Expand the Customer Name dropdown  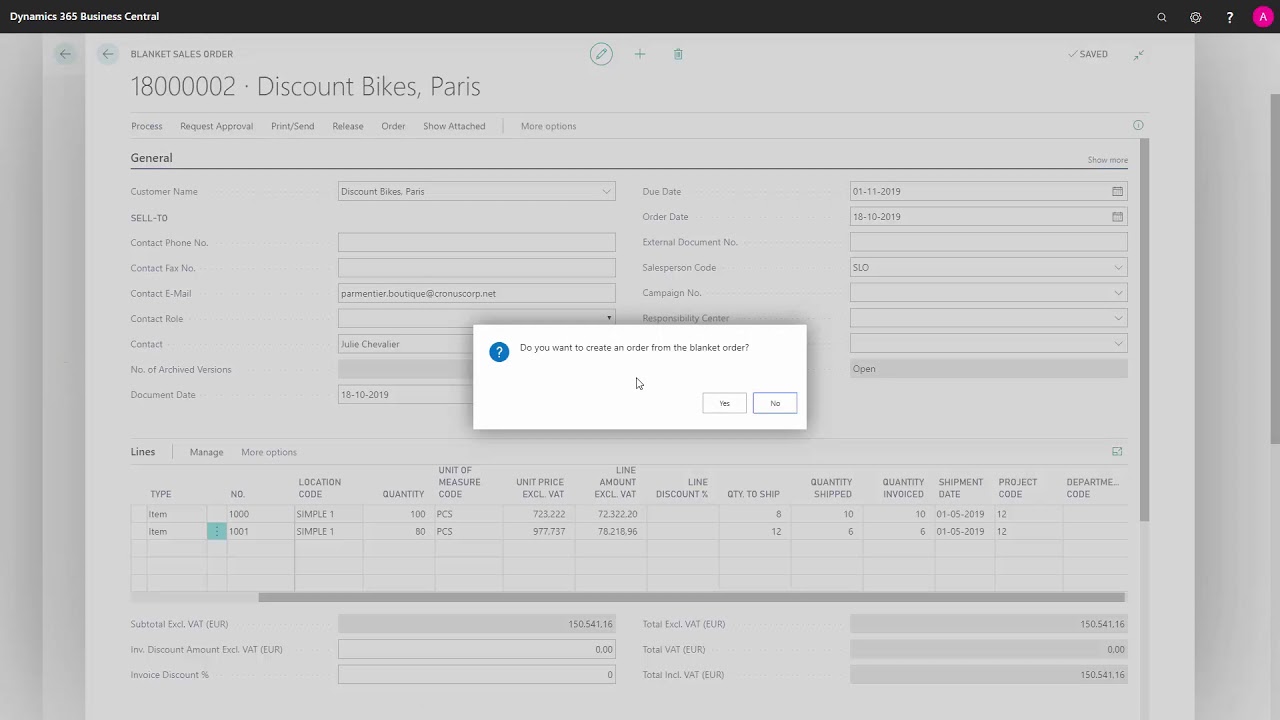pyautogui.click(x=606, y=191)
